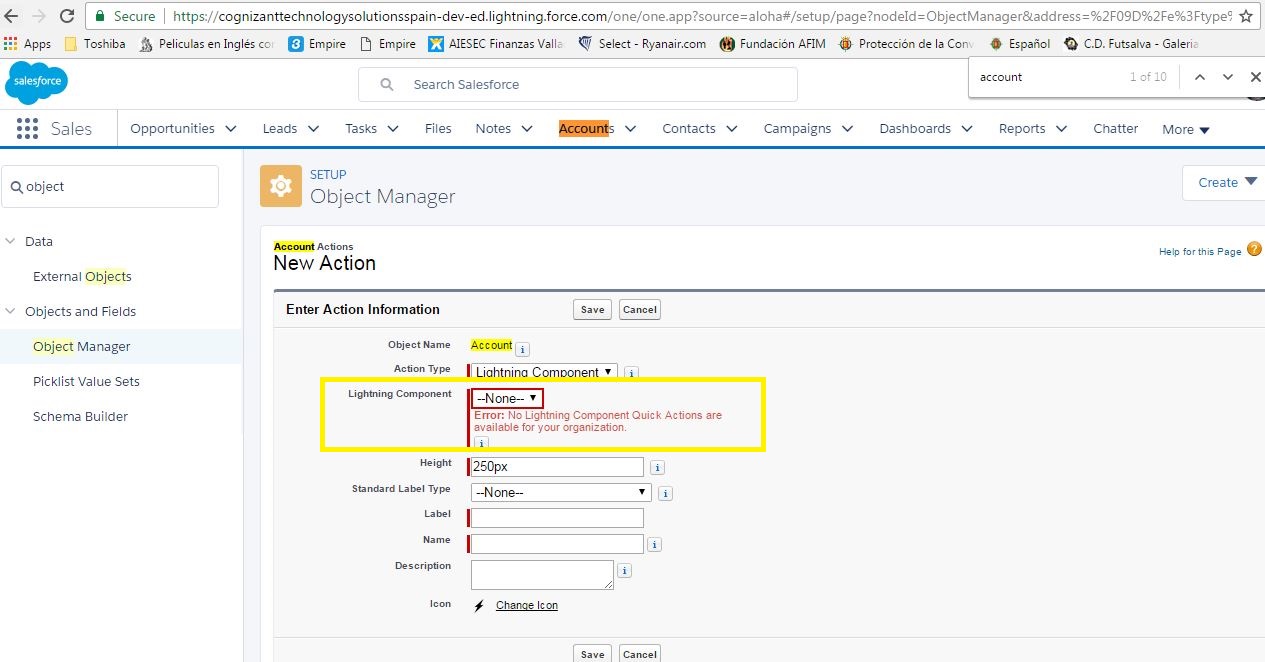Open the Apps bookmark shortcut
Image resolution: width=1265 pixels, height=662 pixels.
(28, 44)
